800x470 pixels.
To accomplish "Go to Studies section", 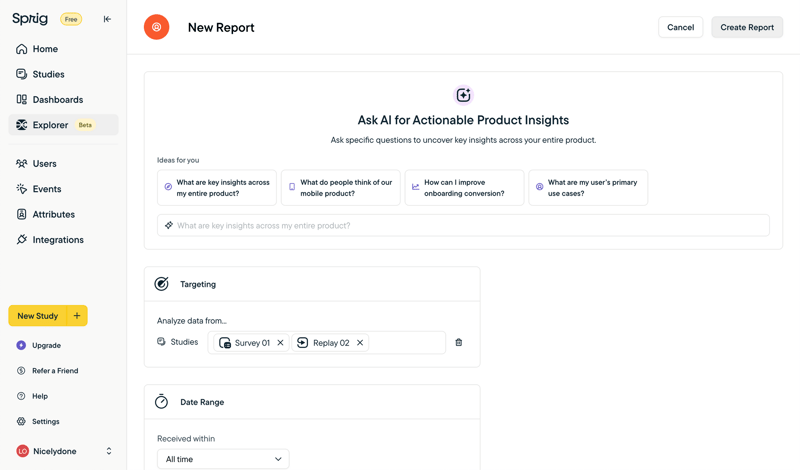I will pyautogui.click(x=63, y=75).
